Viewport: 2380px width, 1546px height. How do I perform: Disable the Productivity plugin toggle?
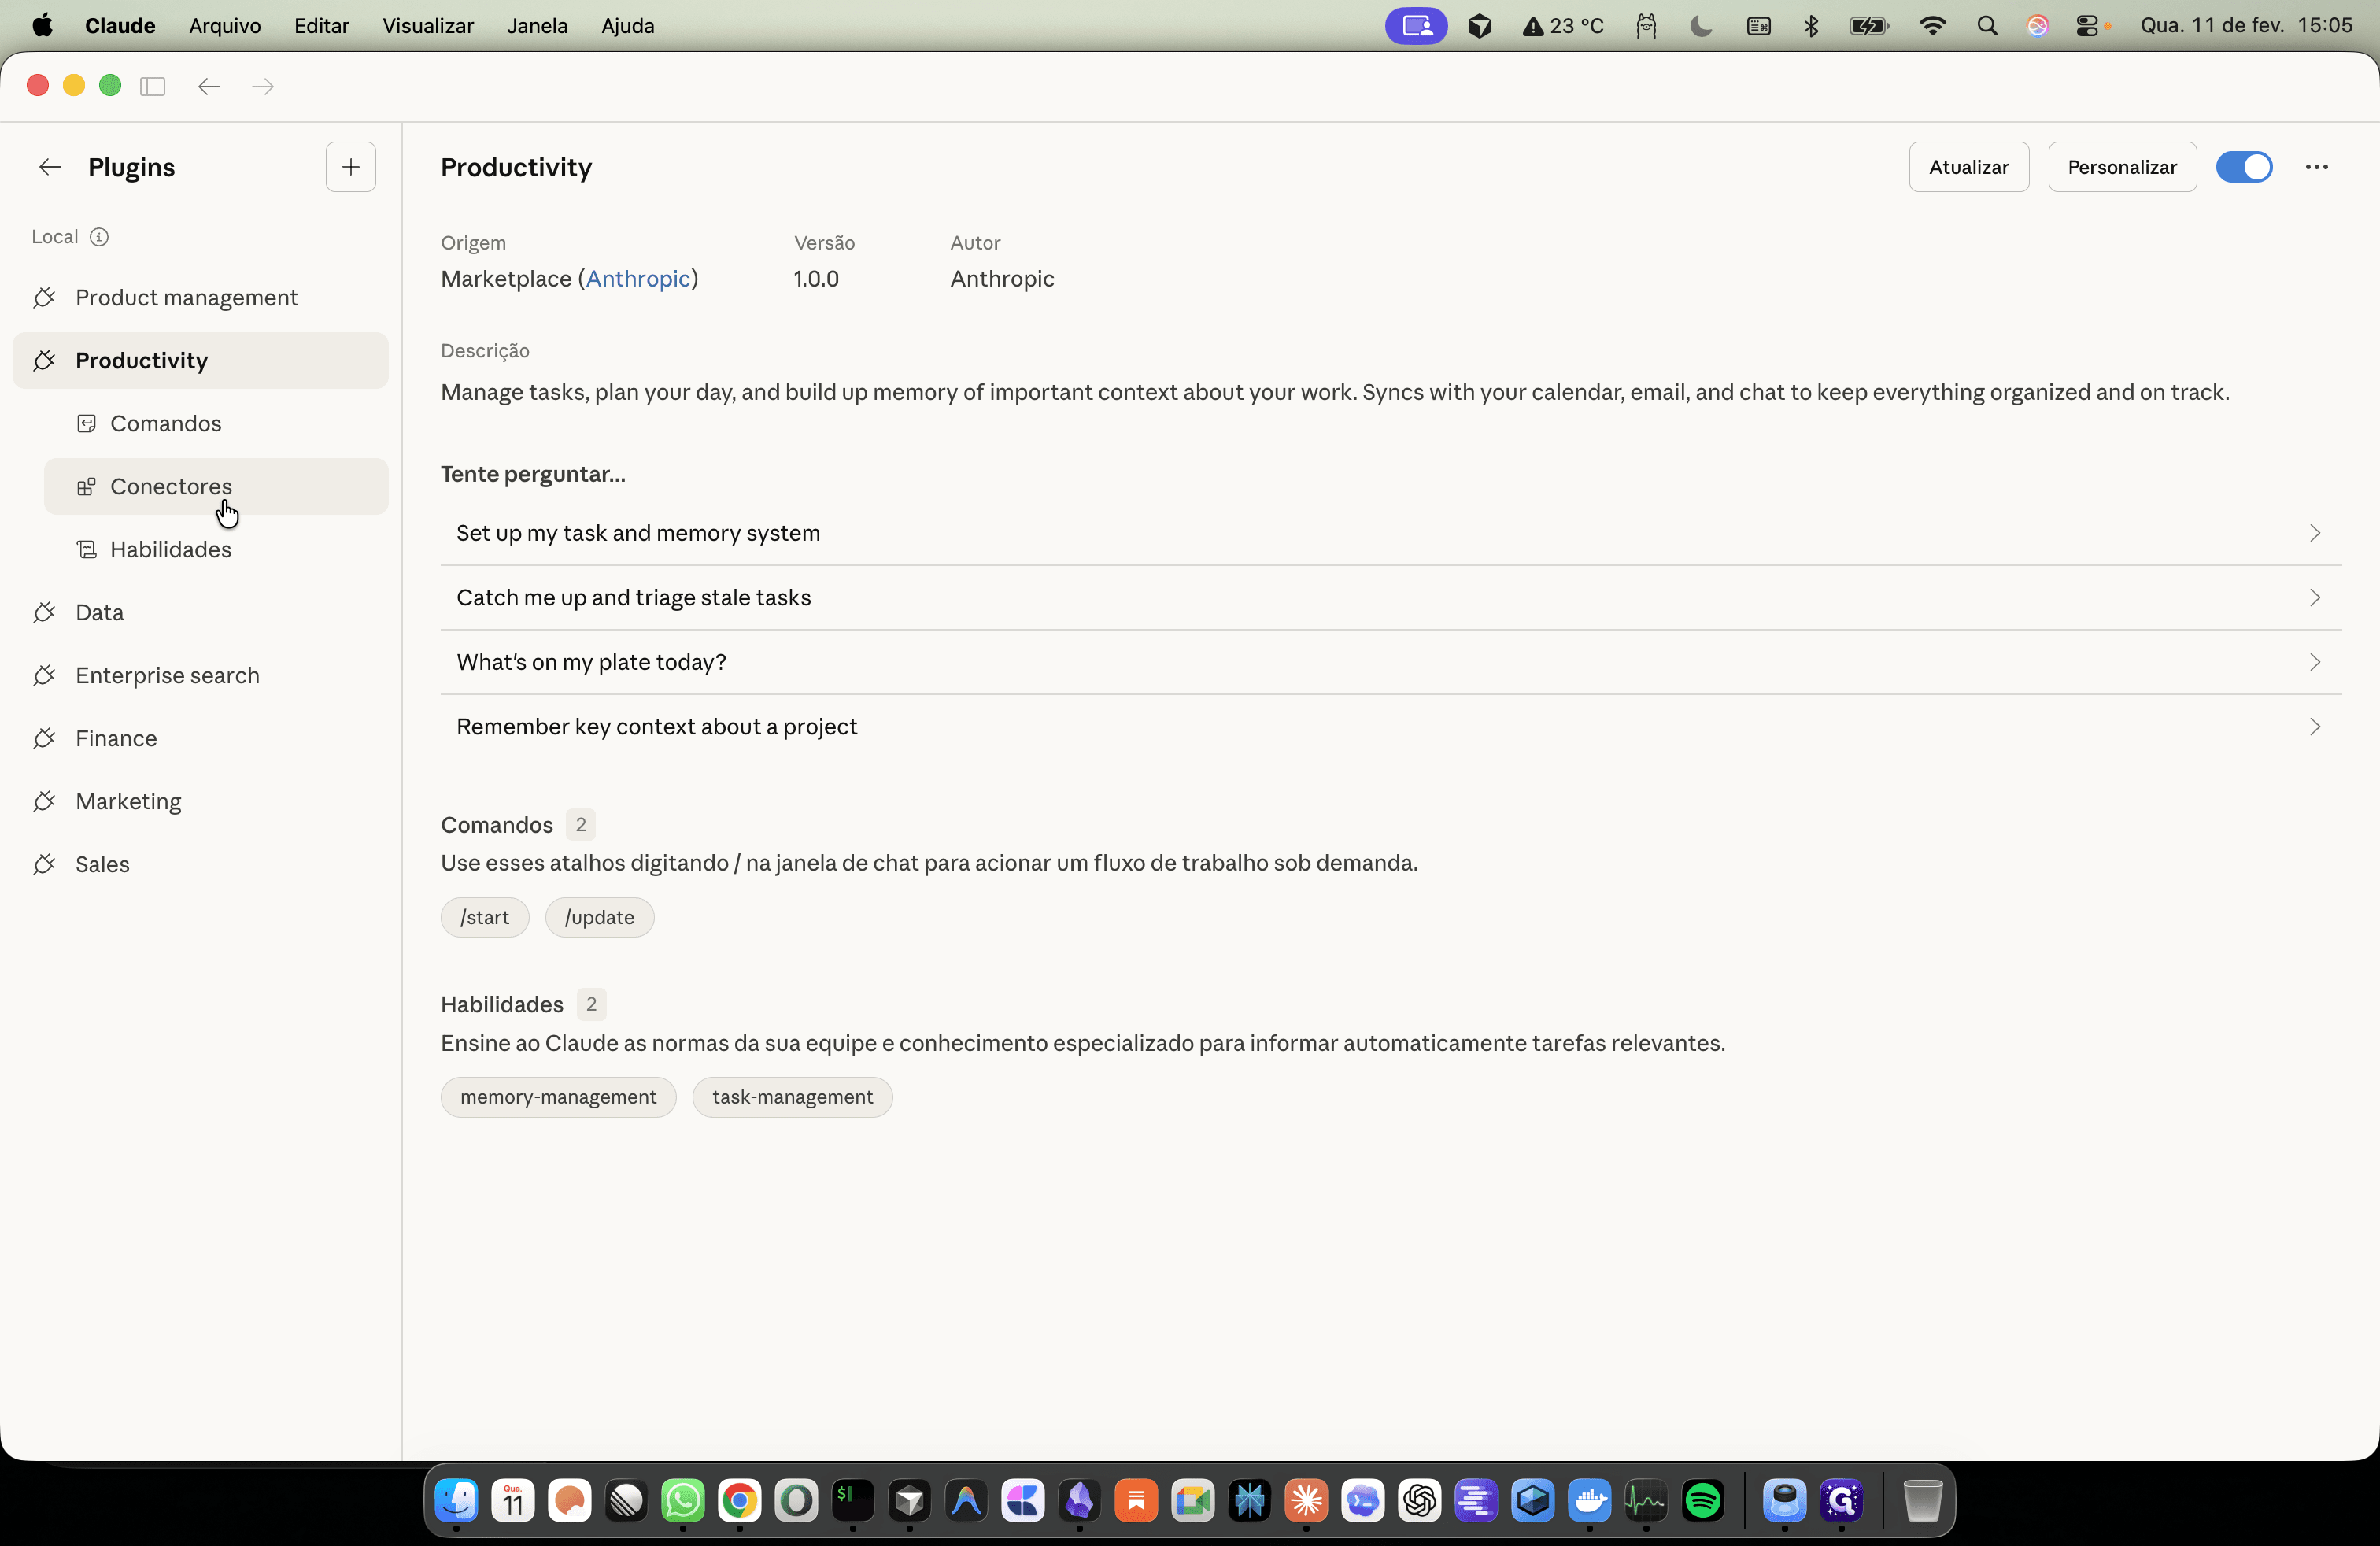2244,167
